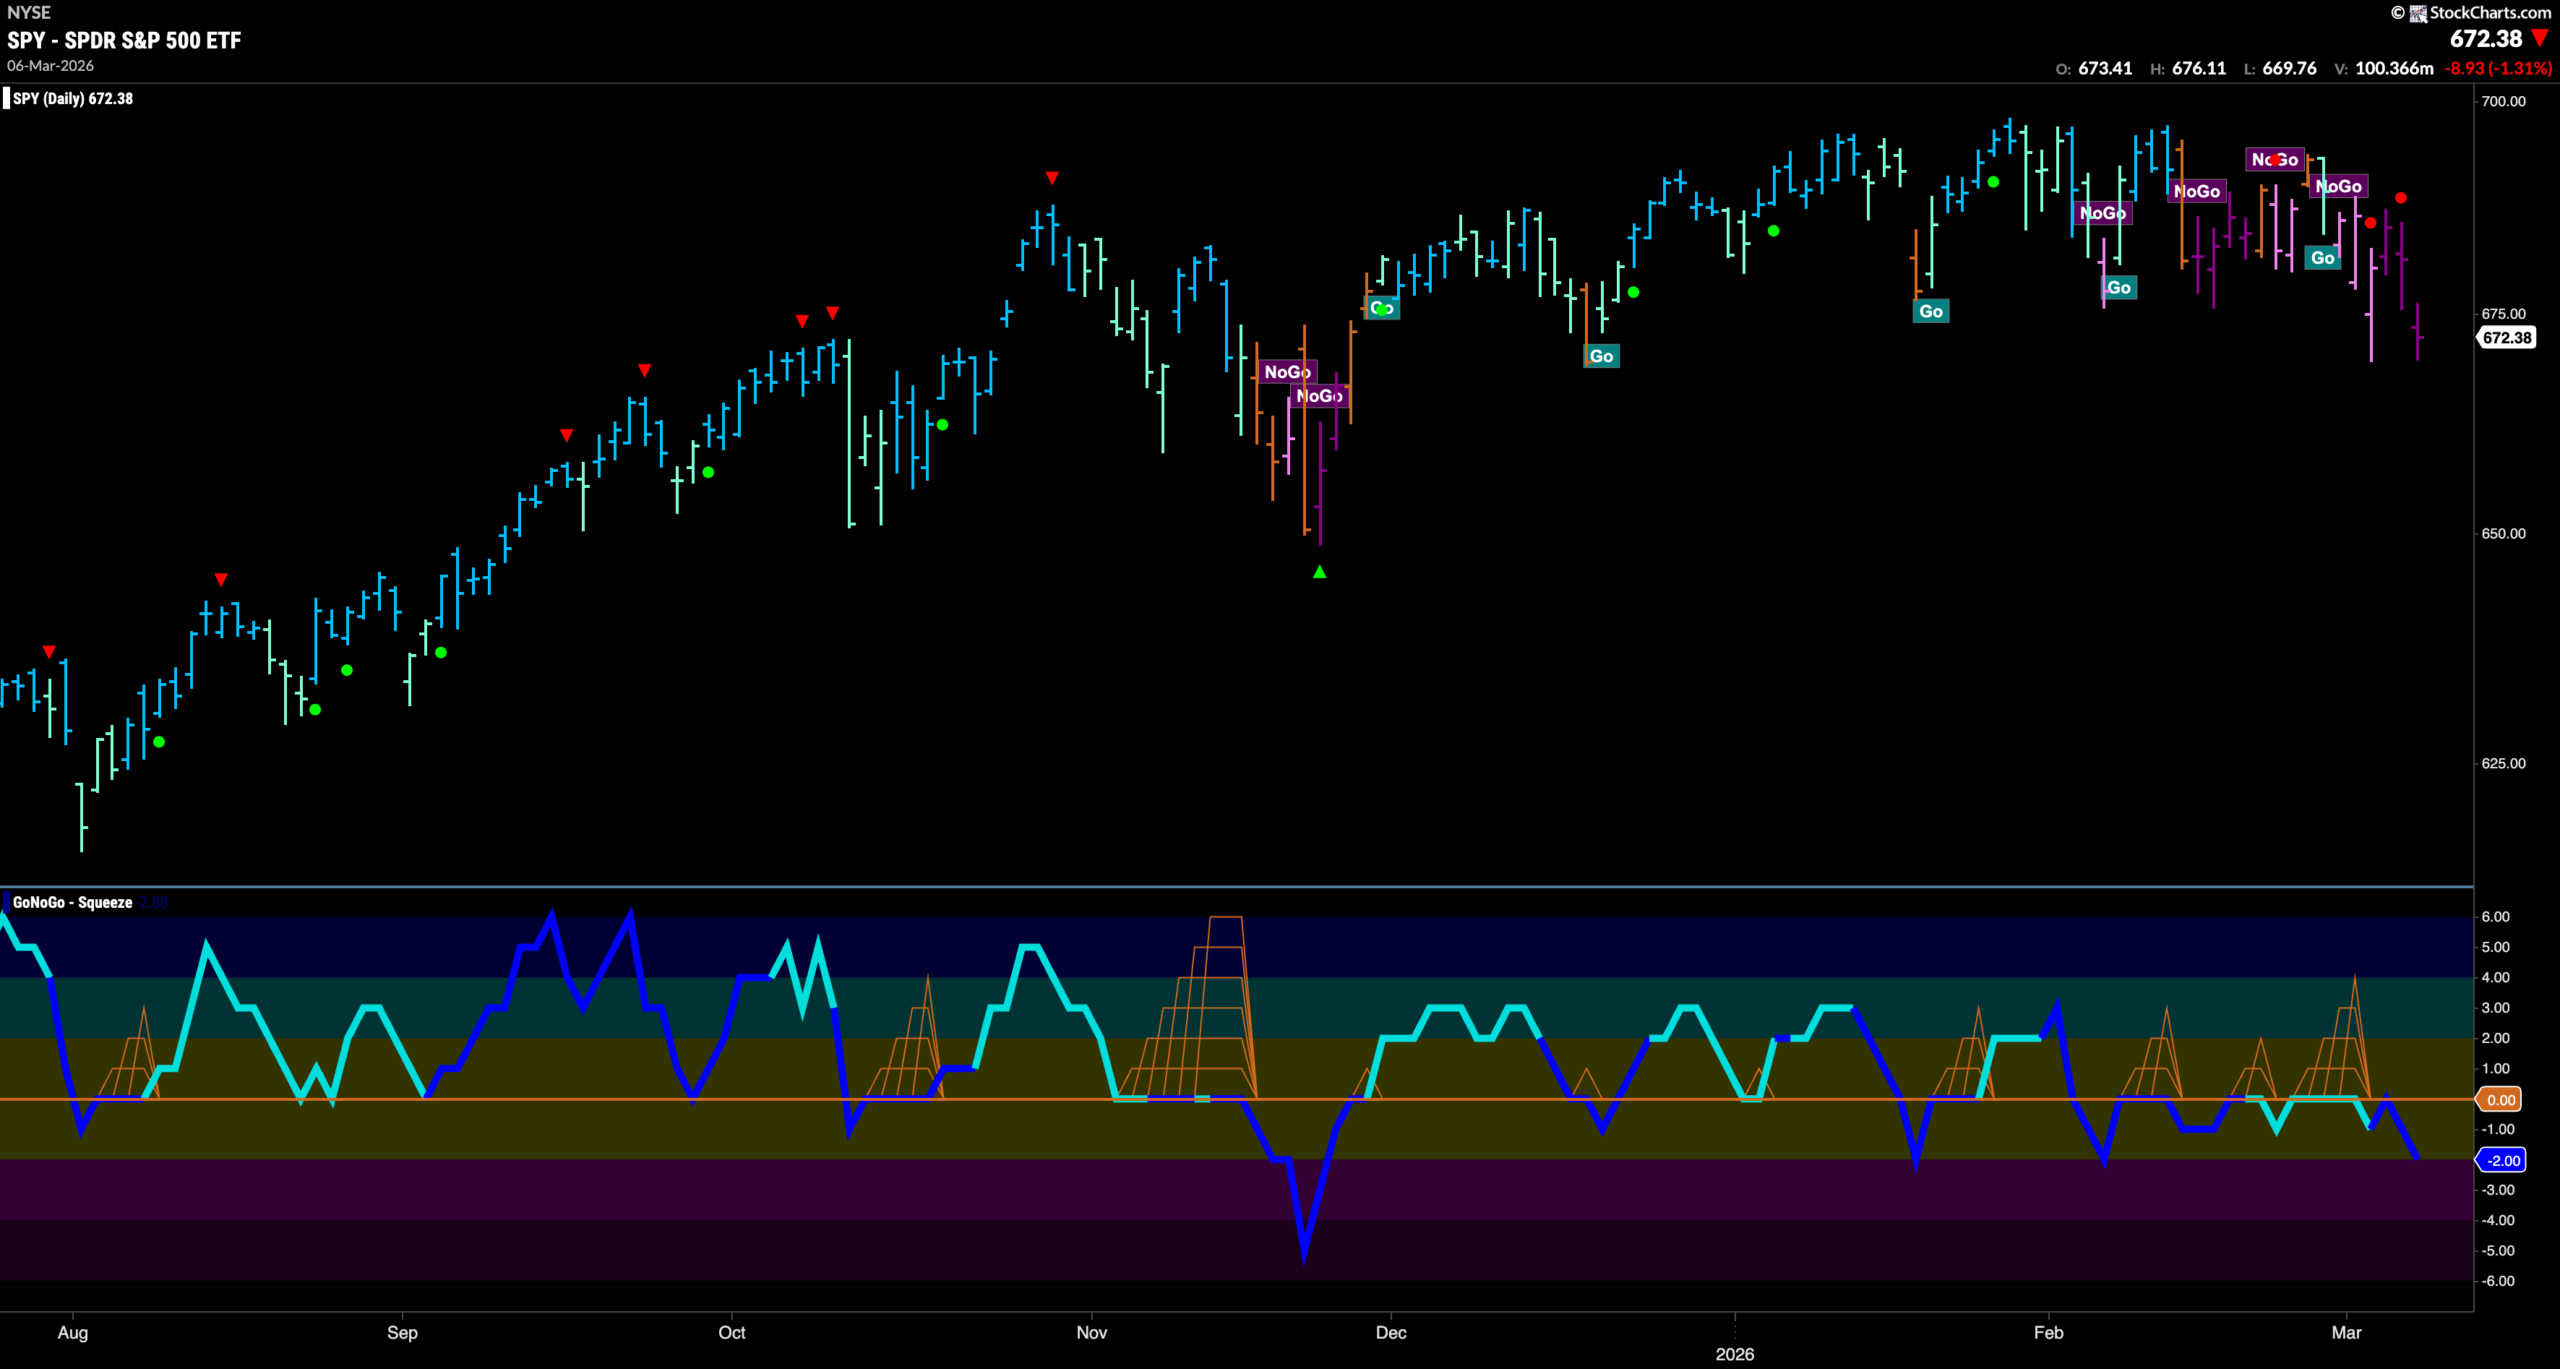Image resolution: width=2560 pixels, height=1369 pixels.
Task: Click the upper NoGo label in November
Action: point(1287,372)
